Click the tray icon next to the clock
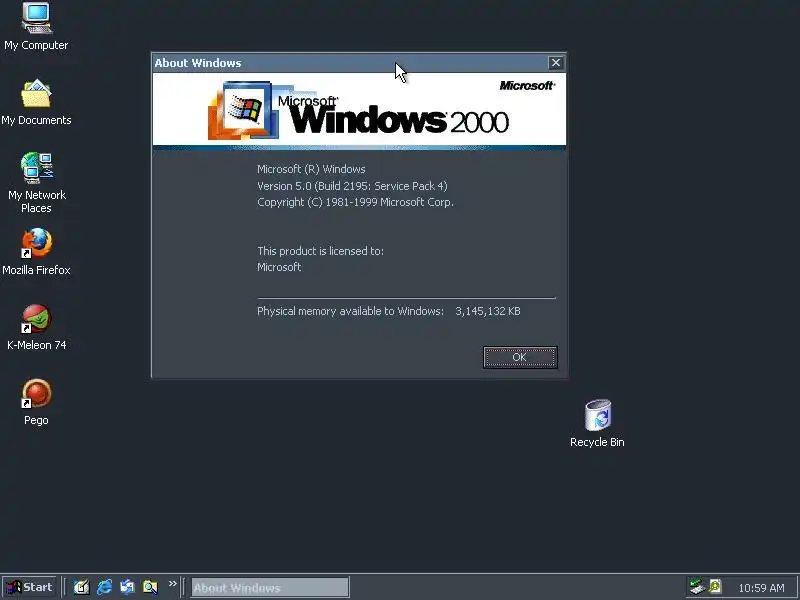 [x=715, y=587]
